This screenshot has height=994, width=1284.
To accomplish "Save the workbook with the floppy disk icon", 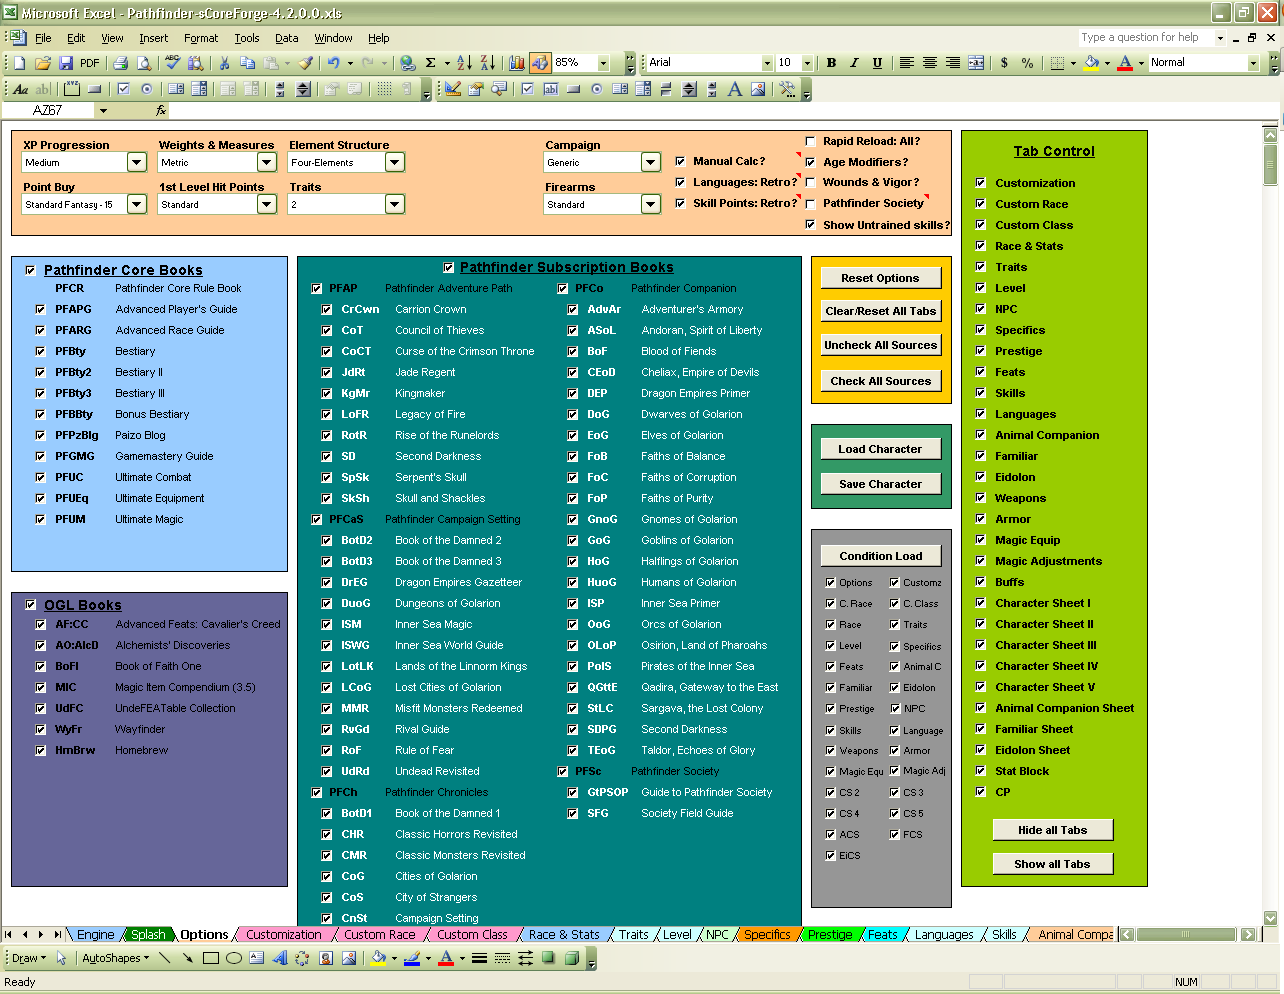I will point(66,63).
